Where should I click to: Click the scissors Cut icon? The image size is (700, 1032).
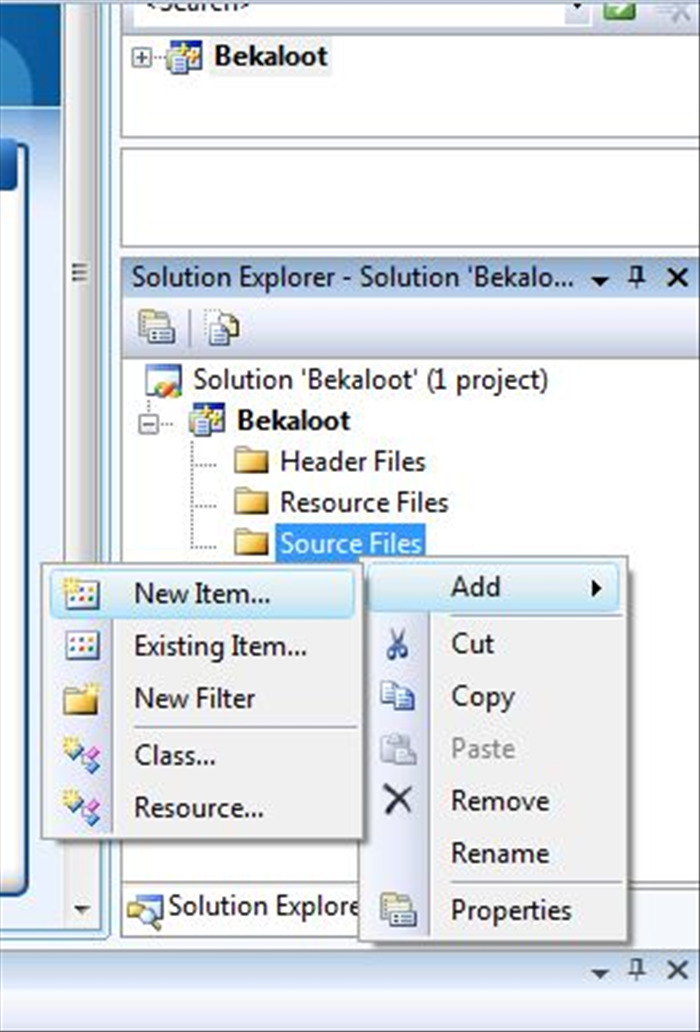pyautogui.click(x=397, y=644)
